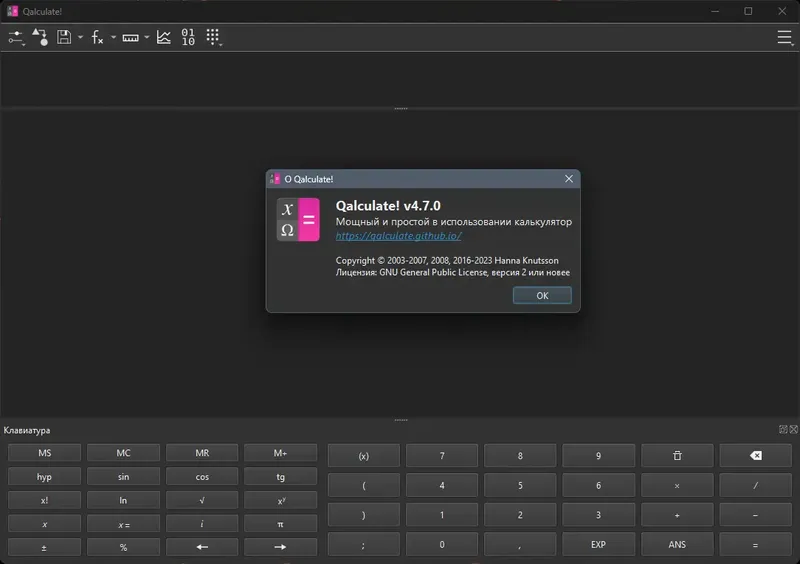The image size is (800, 564).
Task: Click the (x) parentheses wrap key
Action: [x=364, y=456]
